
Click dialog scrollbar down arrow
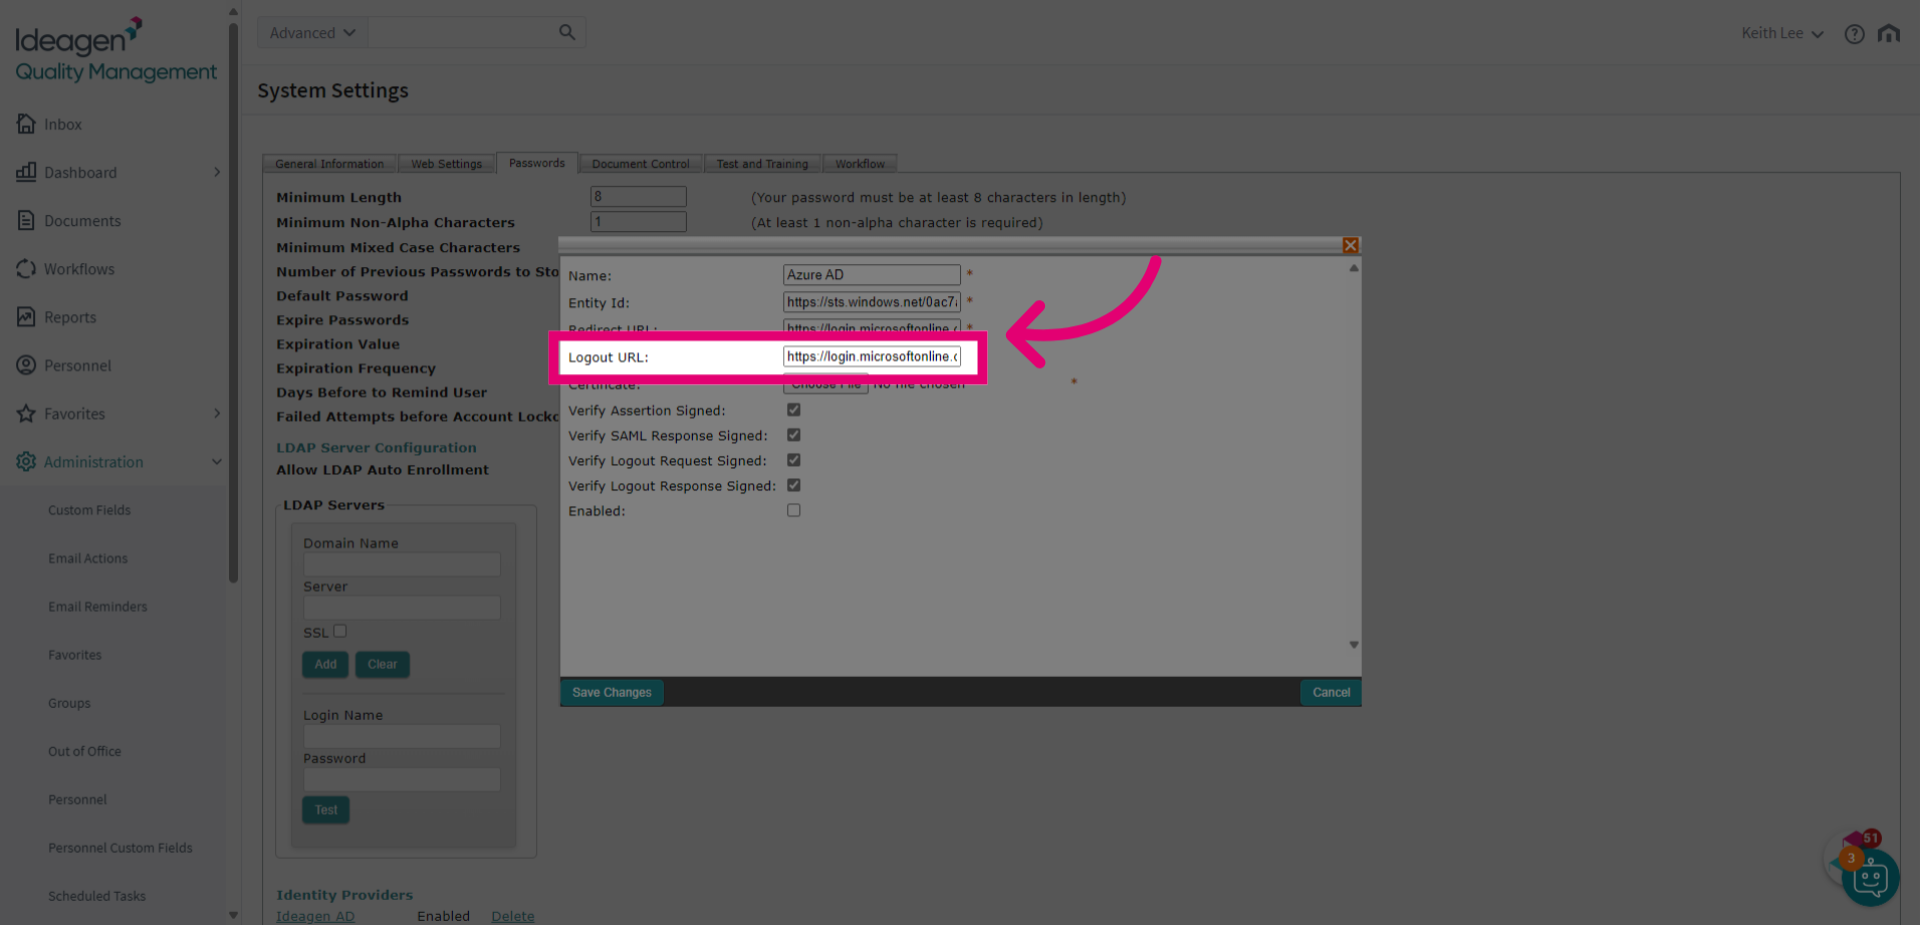pyautogui.click(x=1353, y=645)
